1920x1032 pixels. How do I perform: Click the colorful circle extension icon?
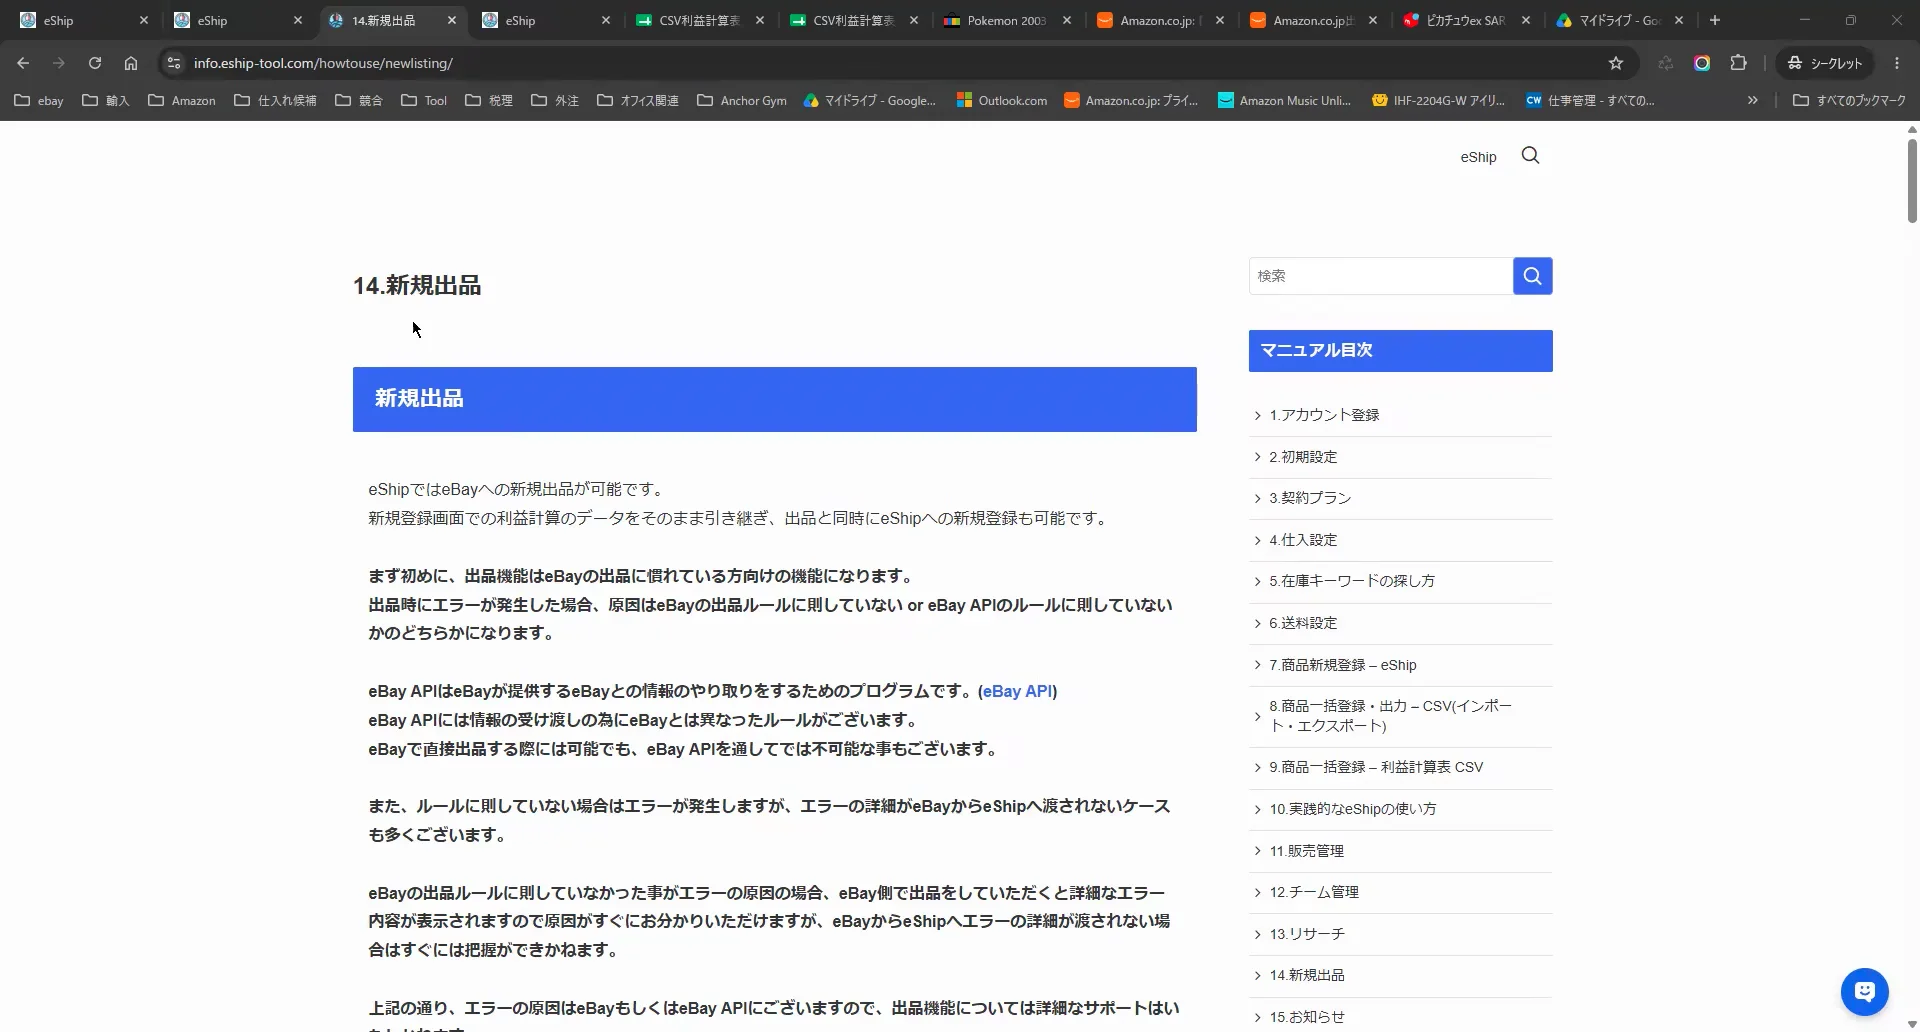(x=1701, y=63)
